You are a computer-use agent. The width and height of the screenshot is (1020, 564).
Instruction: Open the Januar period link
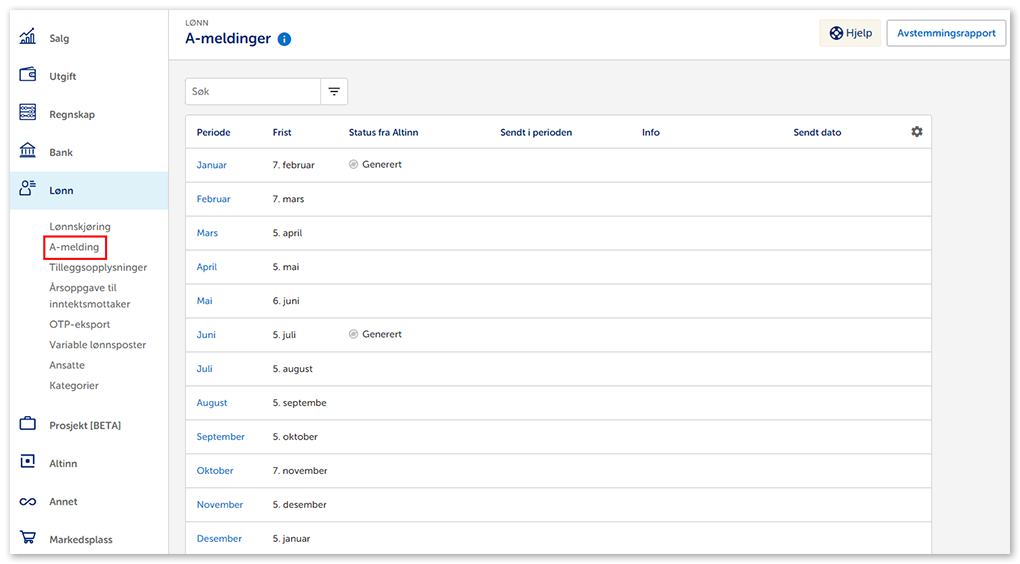click(x=211, y=165)
